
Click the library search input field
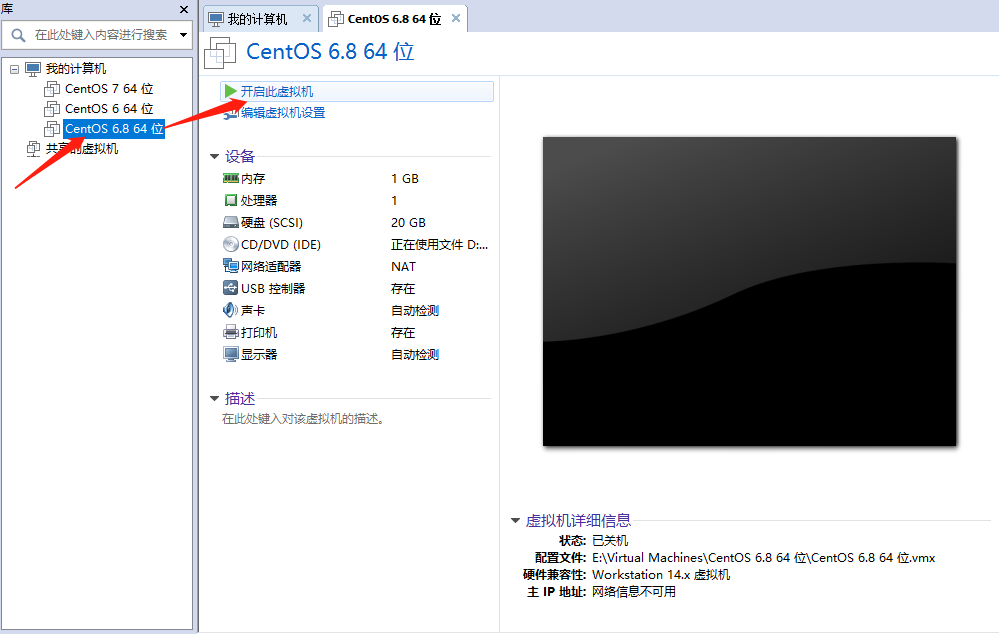tap(97, 35)
